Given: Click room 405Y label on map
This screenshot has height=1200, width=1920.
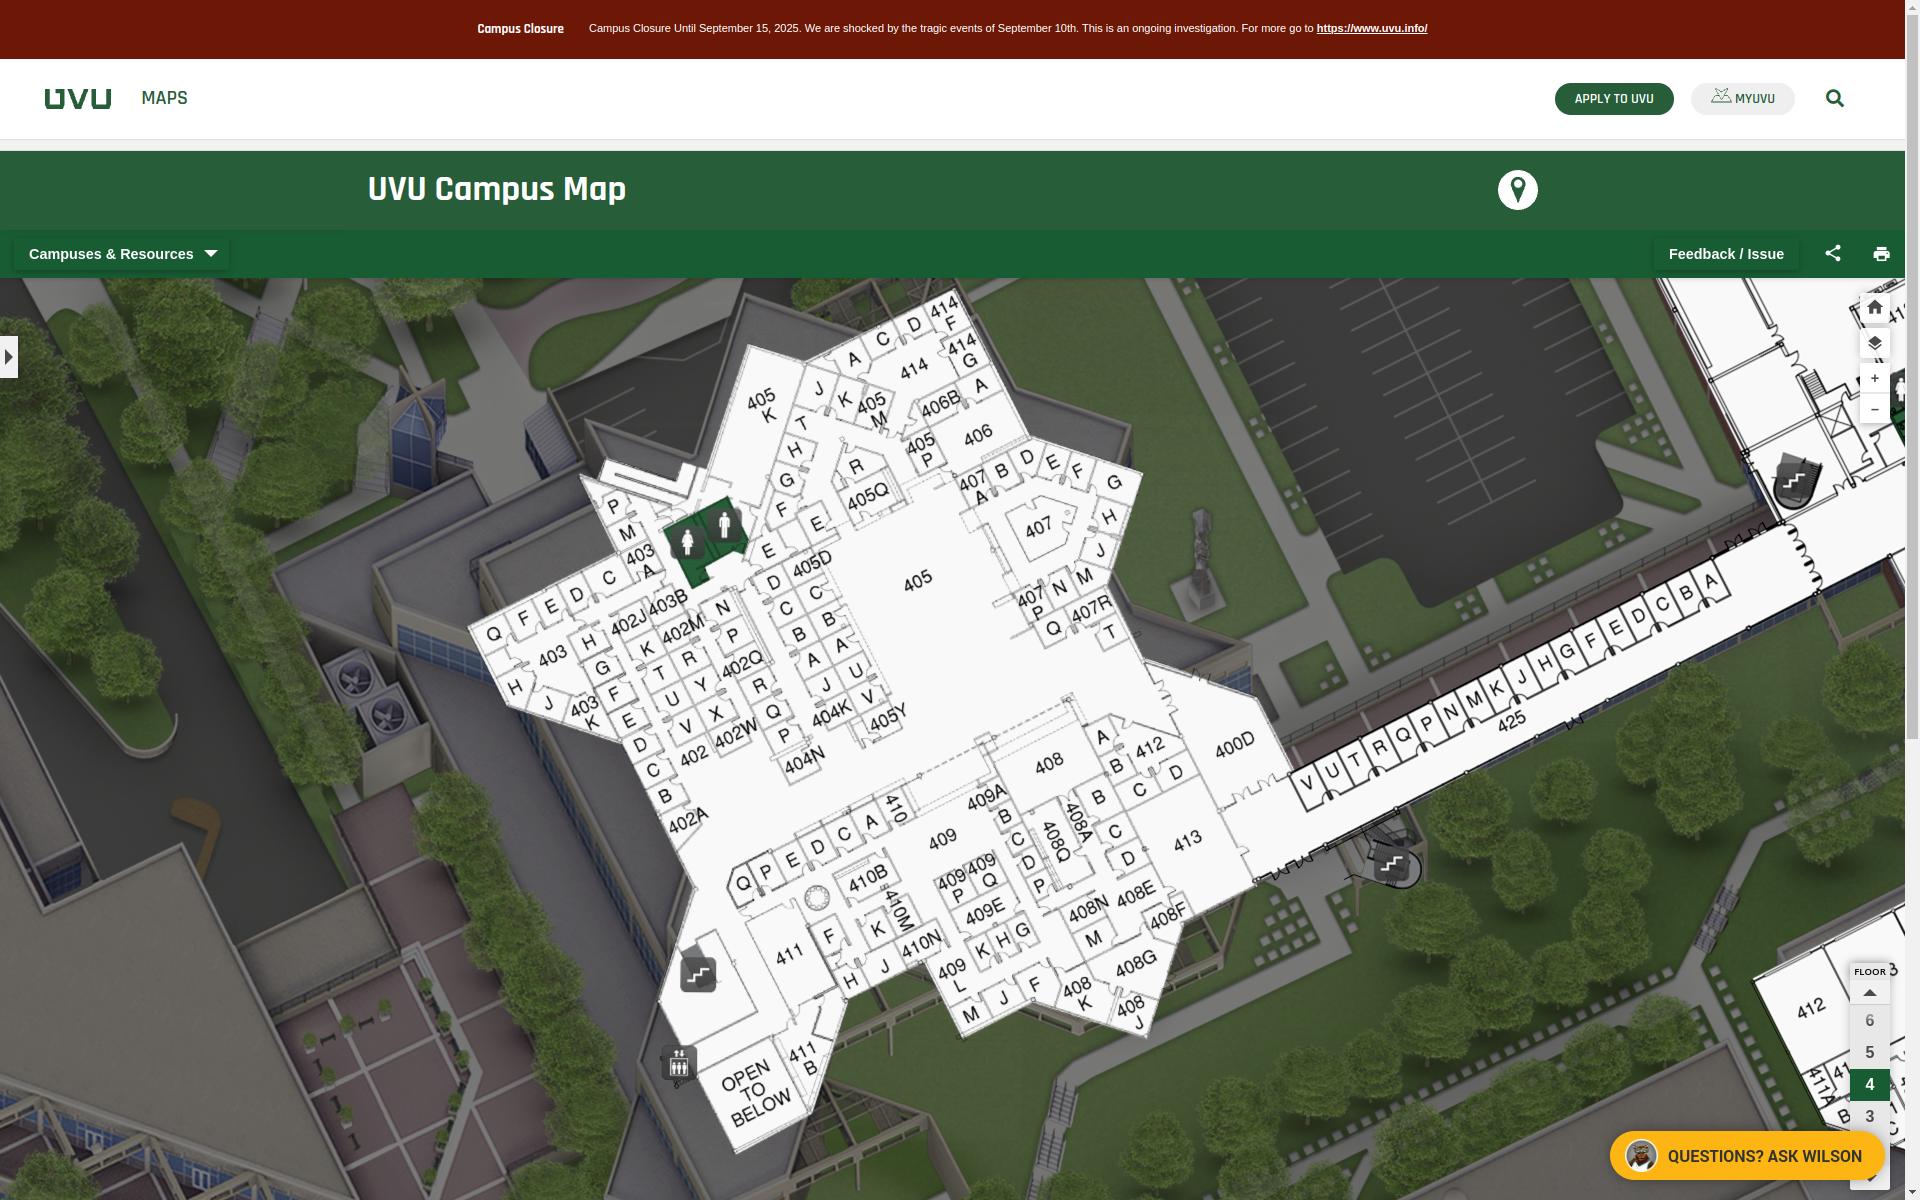Looking at the screenshot, I should (888, 717).
